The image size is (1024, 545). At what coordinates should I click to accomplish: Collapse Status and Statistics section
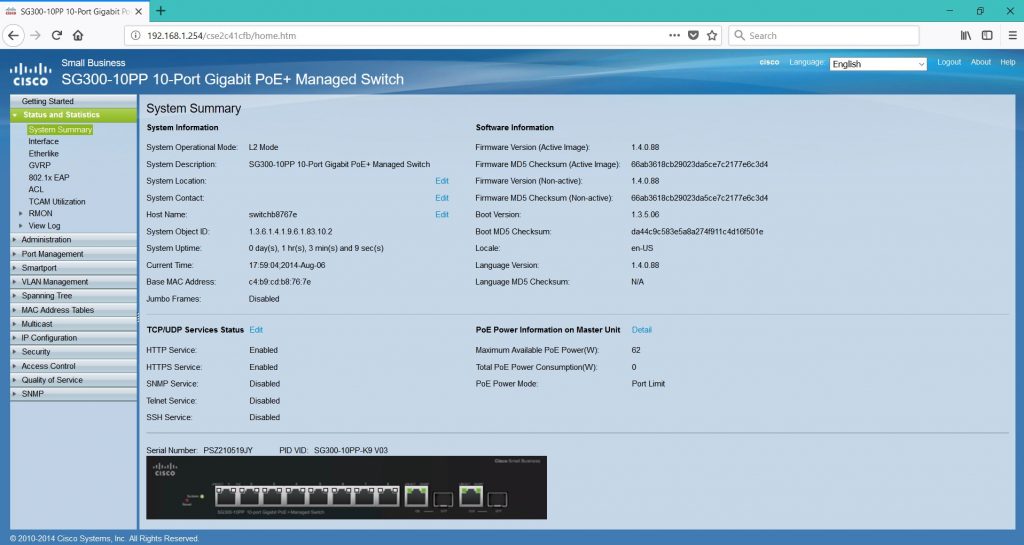tap(73, 115)
